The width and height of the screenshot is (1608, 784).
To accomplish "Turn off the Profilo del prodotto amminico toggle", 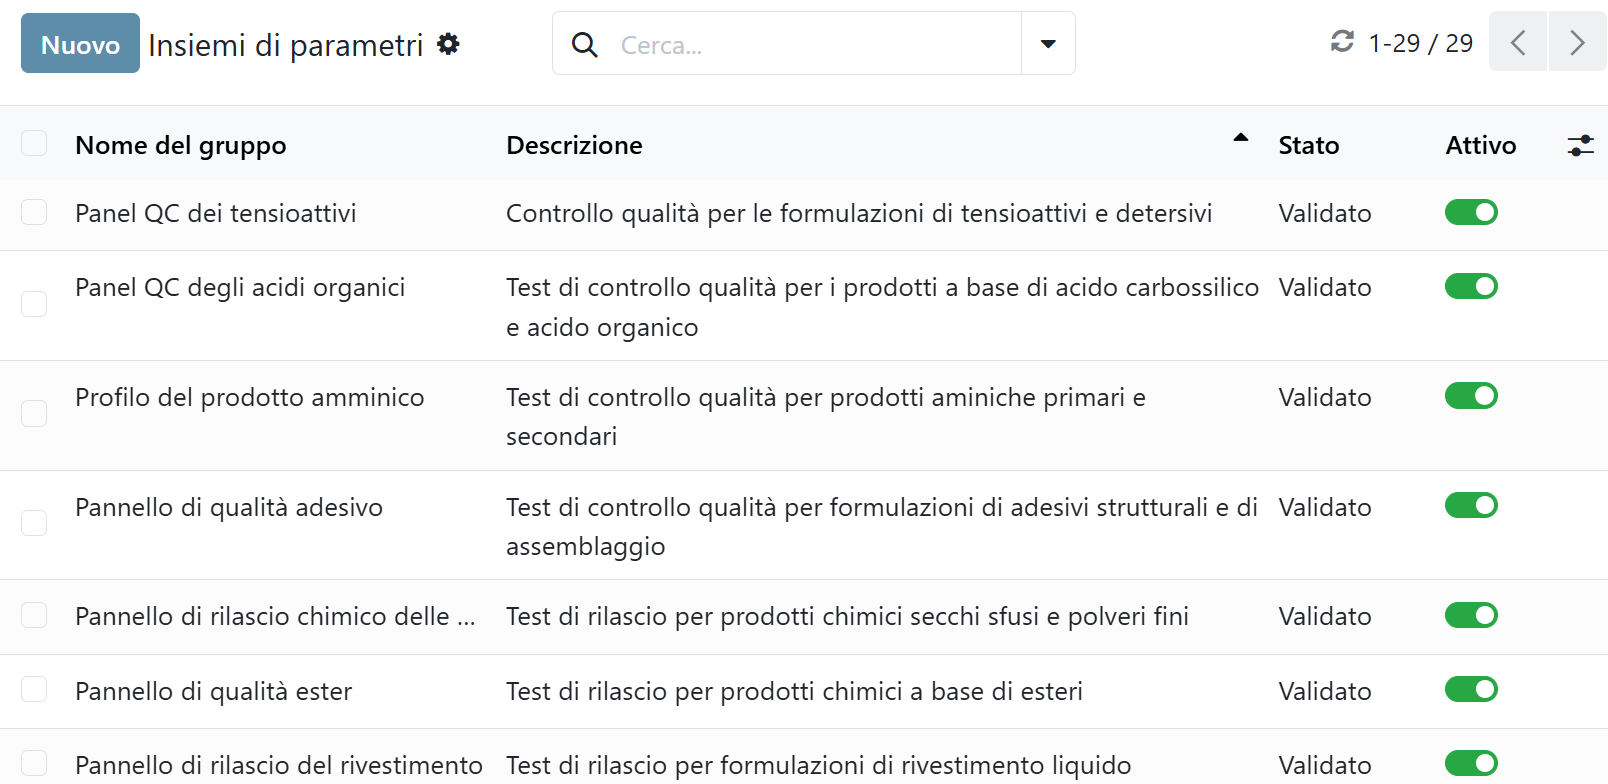I will [1471, 396].
